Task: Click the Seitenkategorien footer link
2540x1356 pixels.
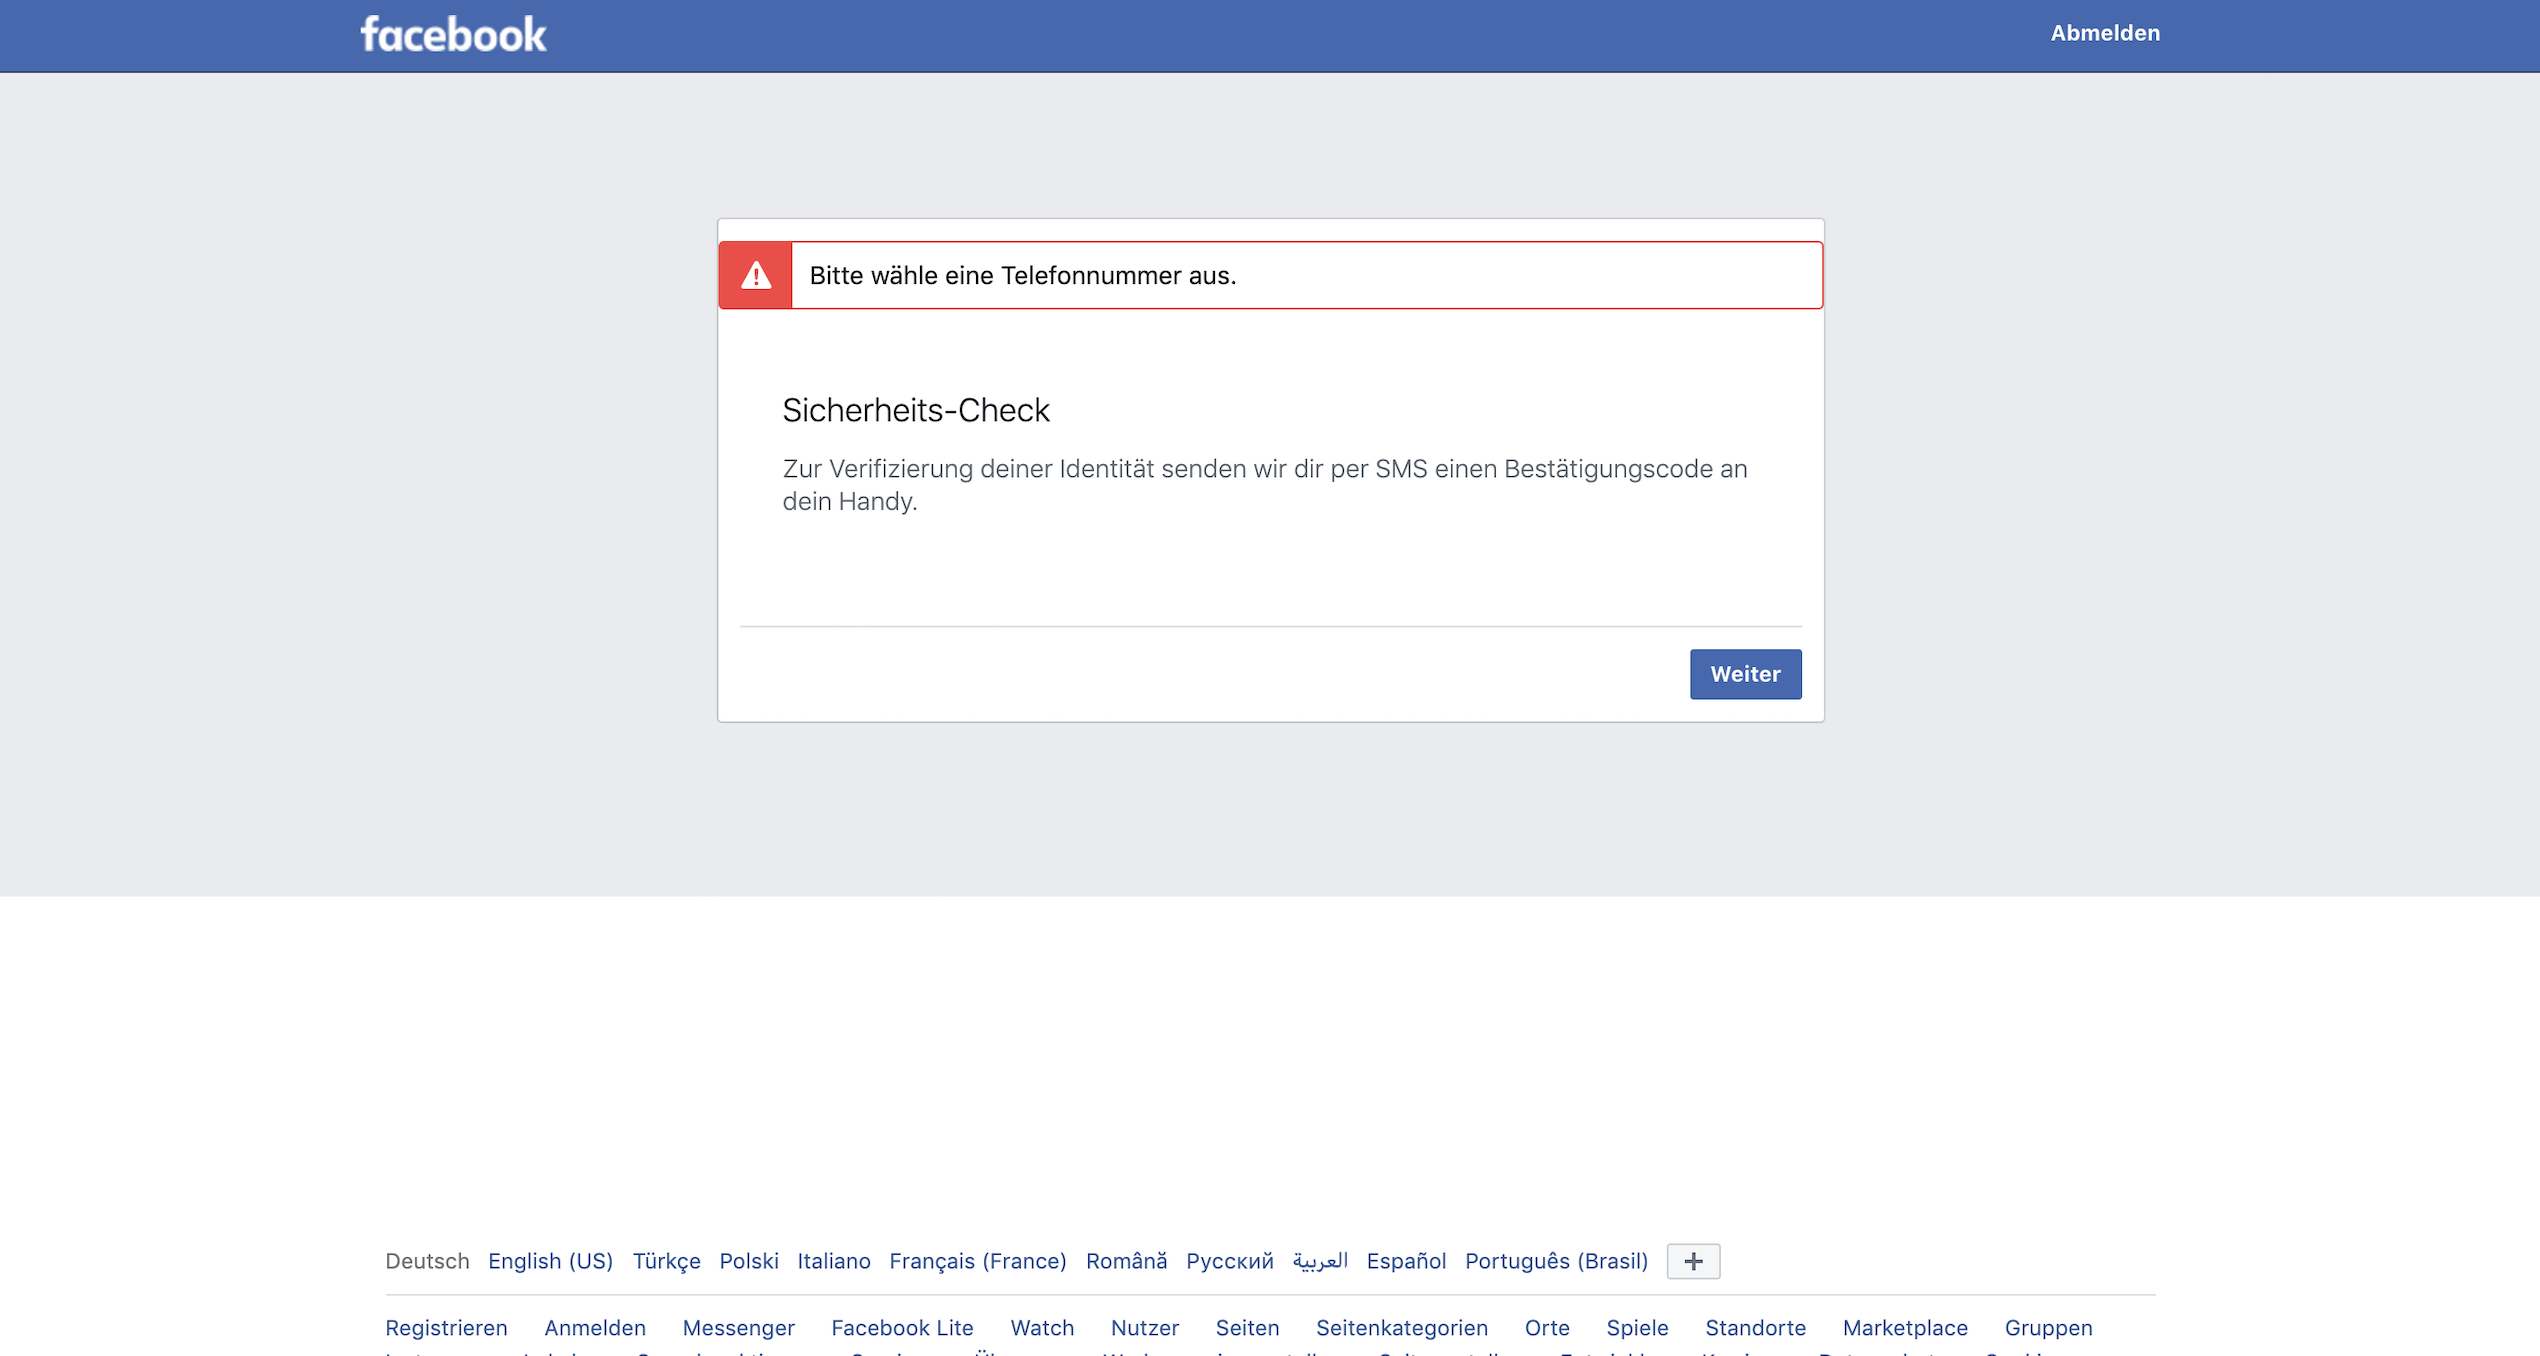Action: coord(1401,1328)
